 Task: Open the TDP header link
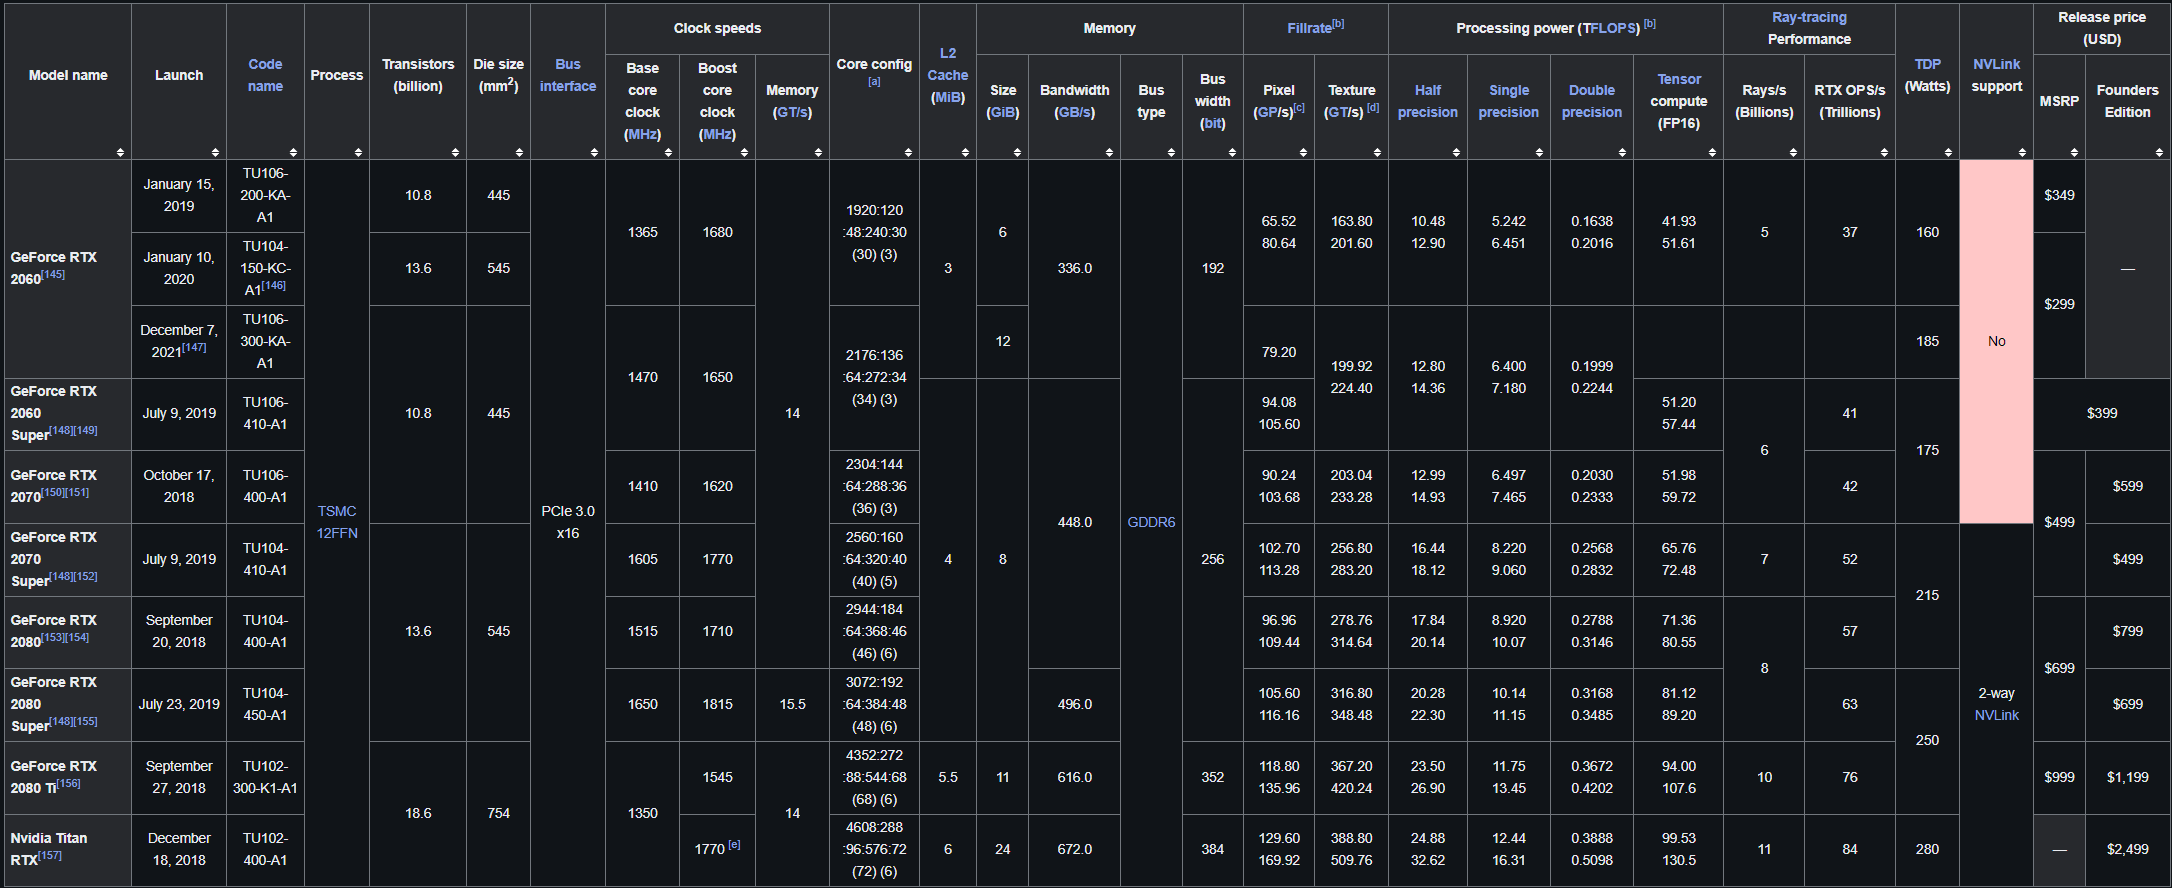click(1927, 64)
